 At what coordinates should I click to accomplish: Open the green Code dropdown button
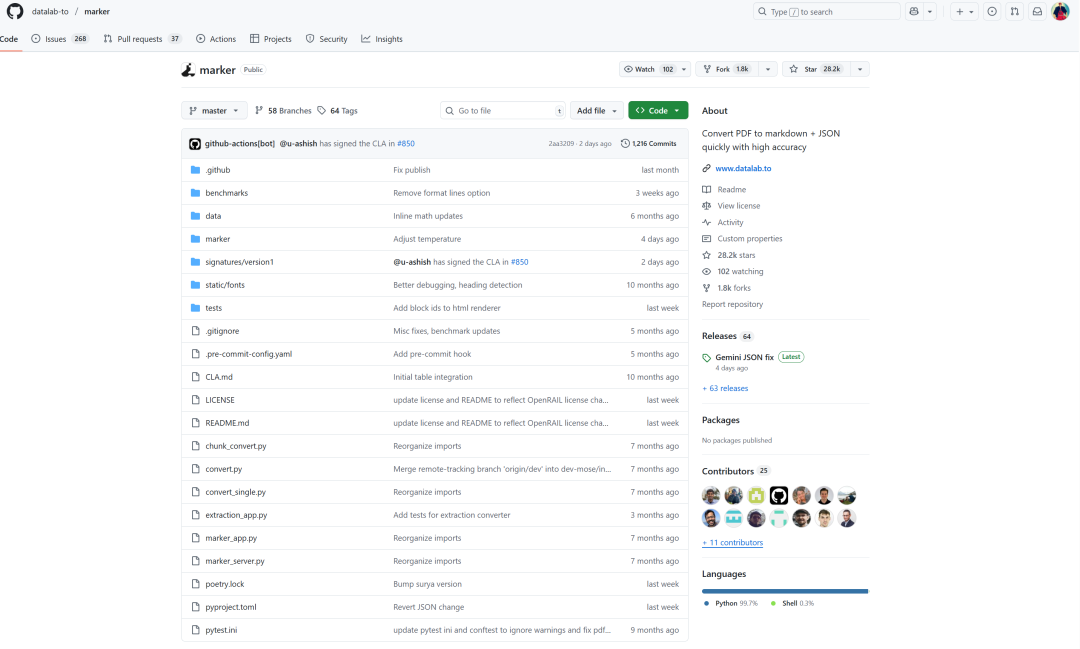coord(658,110)
